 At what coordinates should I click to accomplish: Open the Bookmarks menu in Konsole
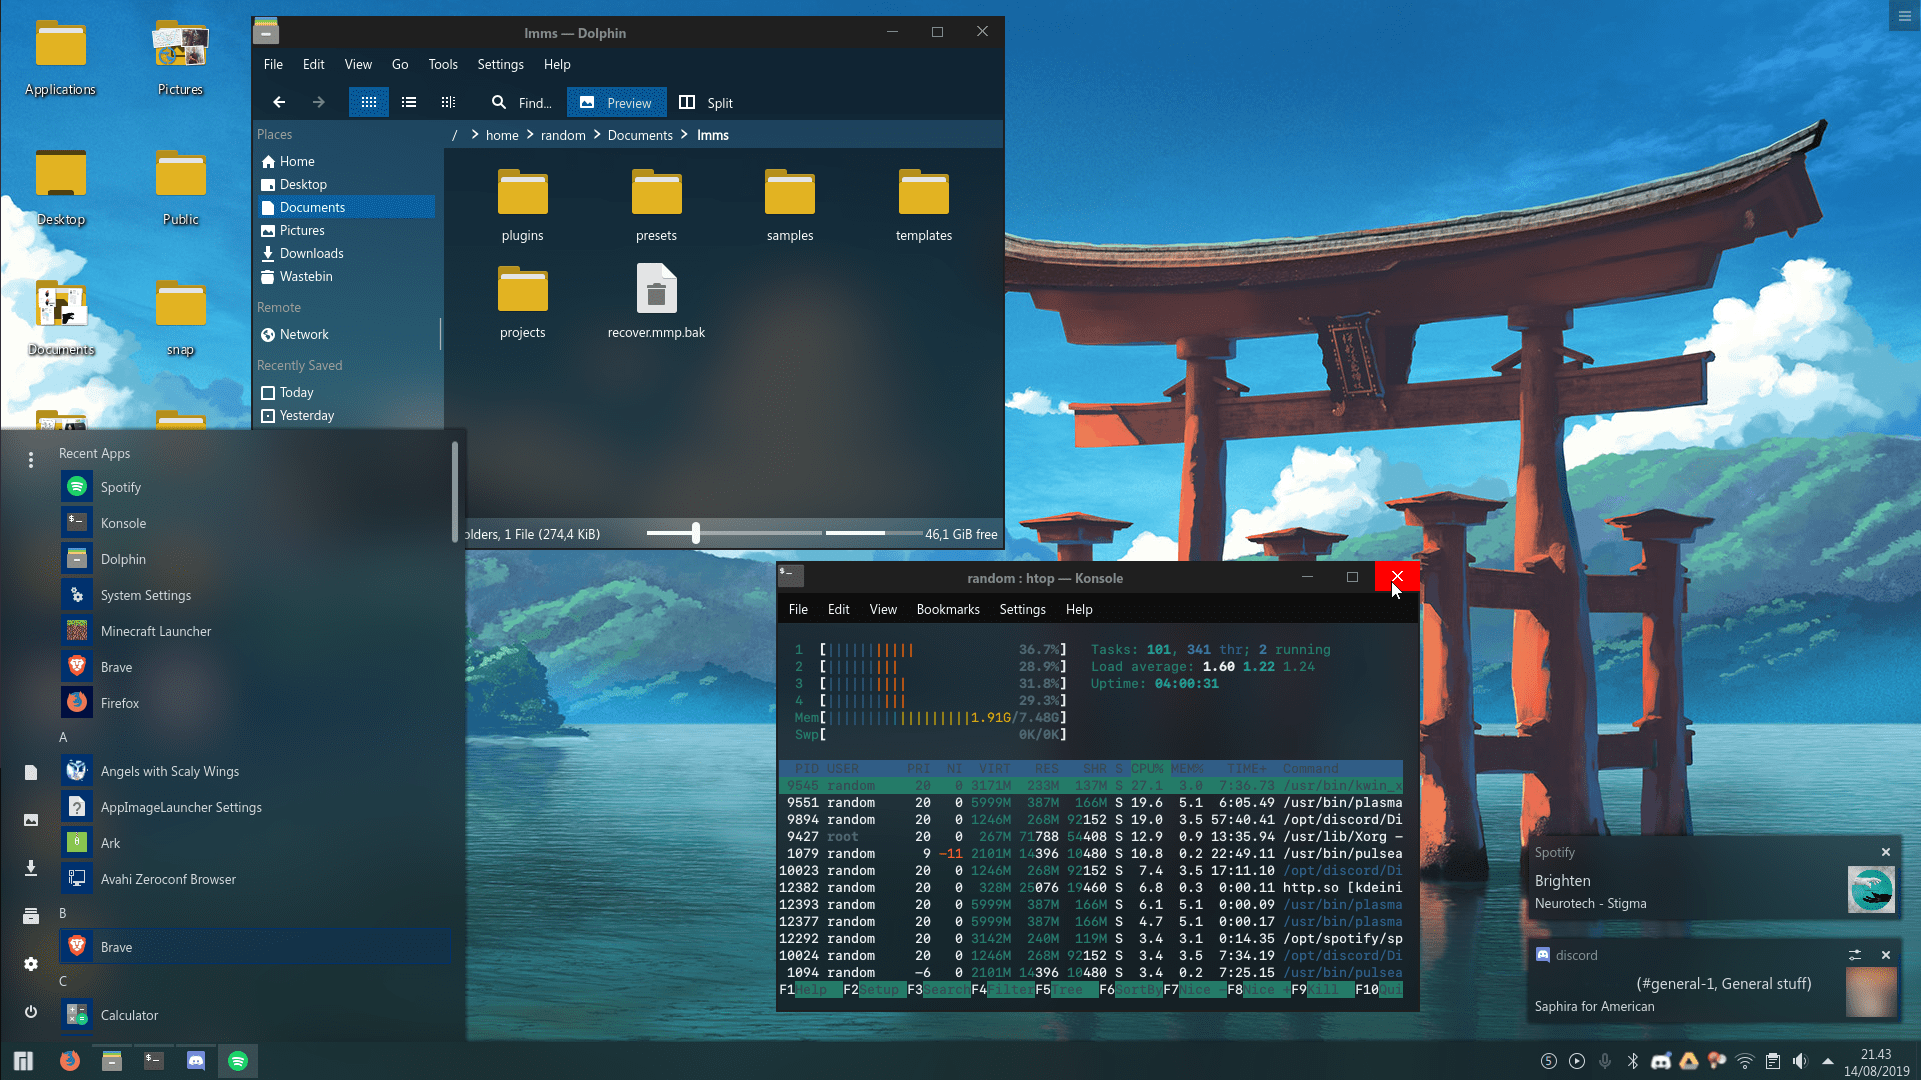click(x=947, y=609)
